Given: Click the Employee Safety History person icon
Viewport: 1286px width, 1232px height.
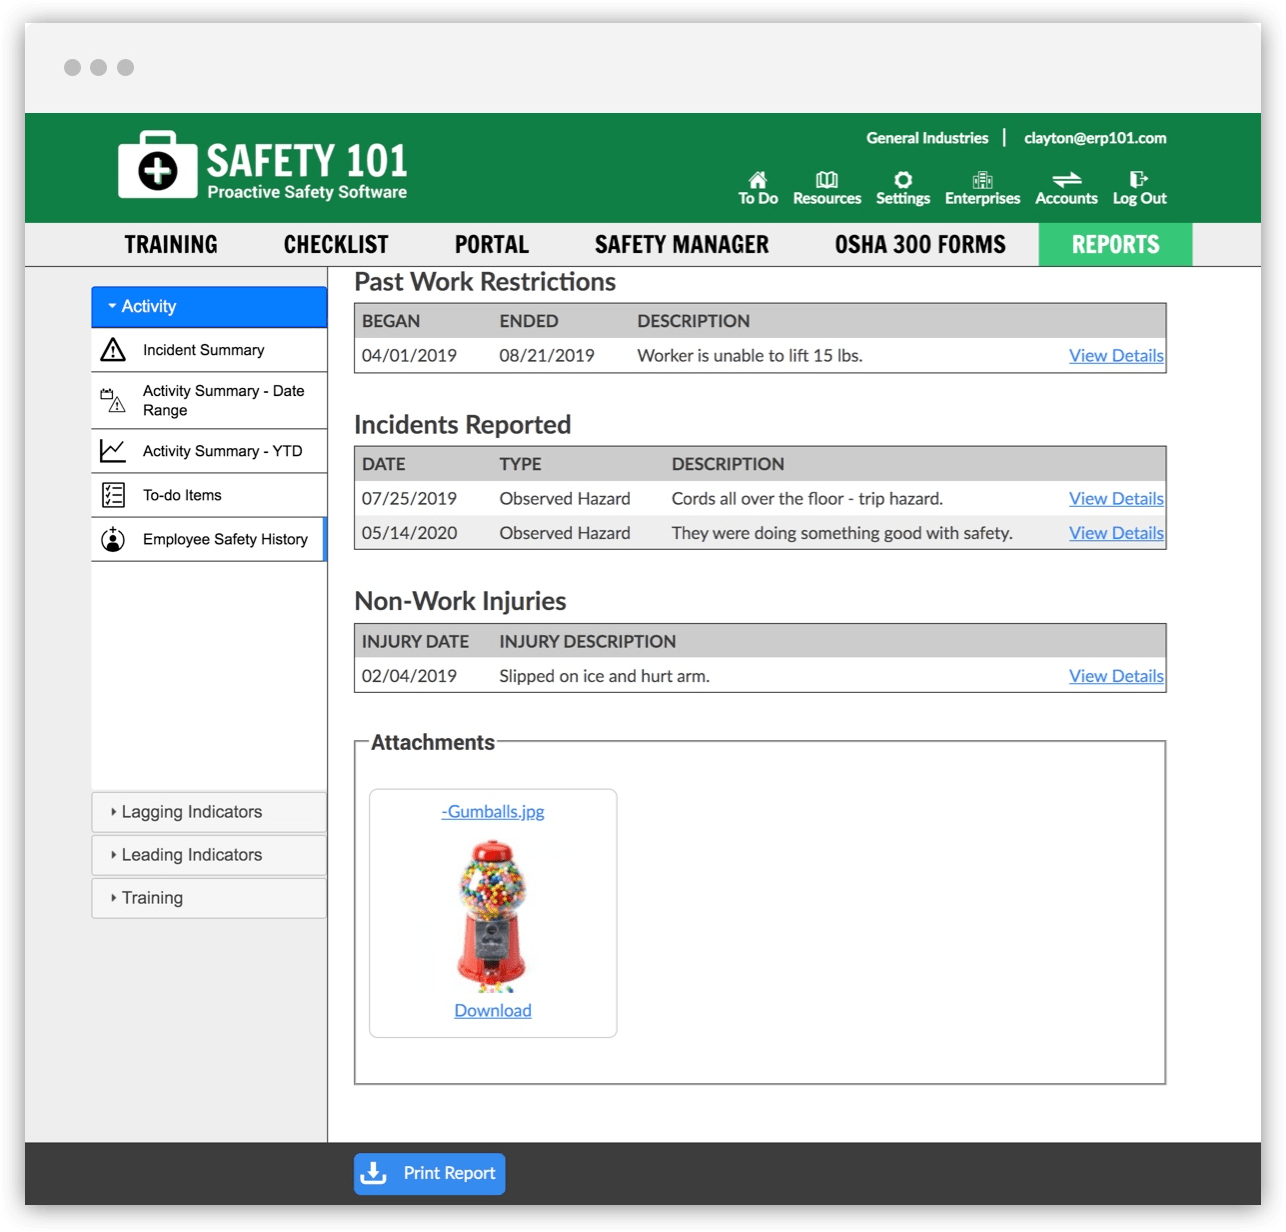Looking at the screenshot, I should coord(113,539).
